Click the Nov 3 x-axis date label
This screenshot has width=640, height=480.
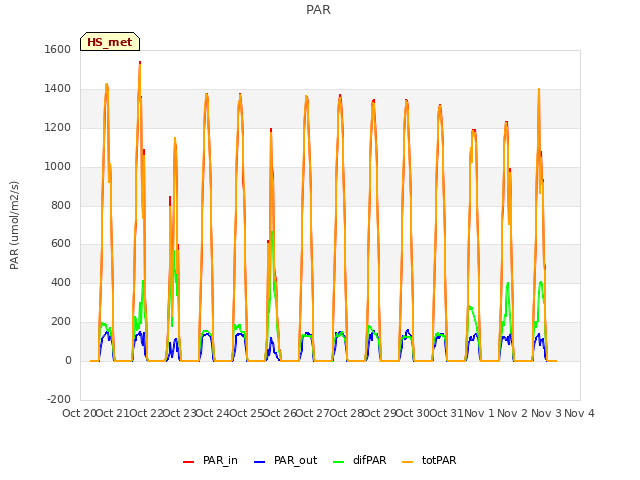[546, 413]
